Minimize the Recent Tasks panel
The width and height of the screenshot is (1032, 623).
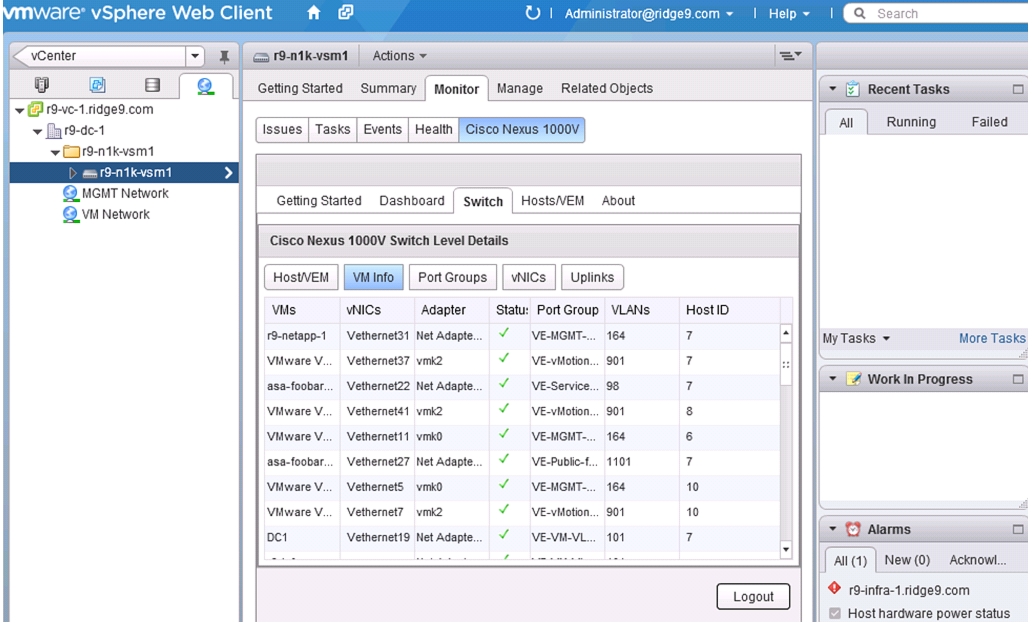1018,89
